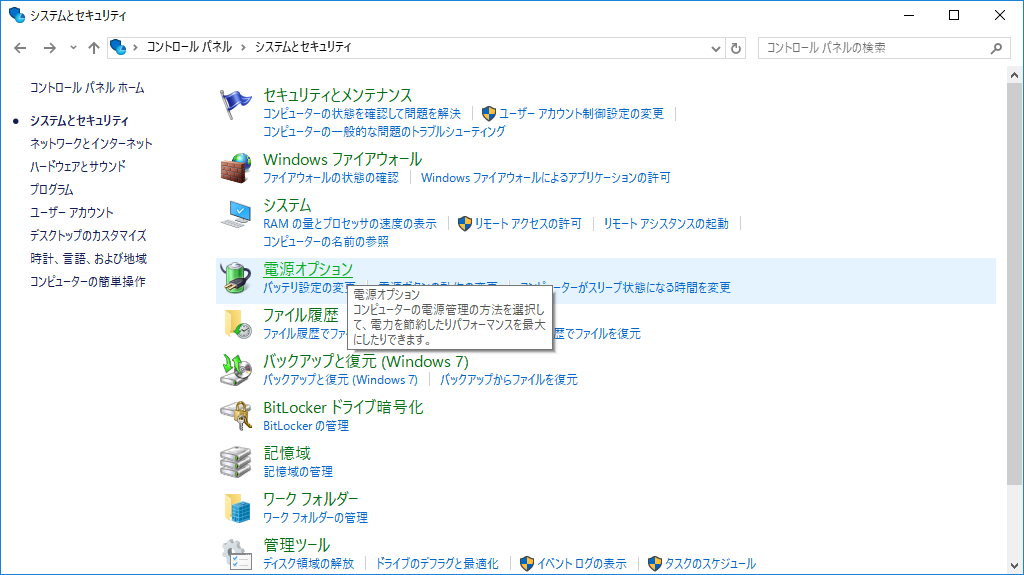This screenshot has height=575, width=1024.
Task: Open リモート アクセスの許可
Action: [528, 223]
